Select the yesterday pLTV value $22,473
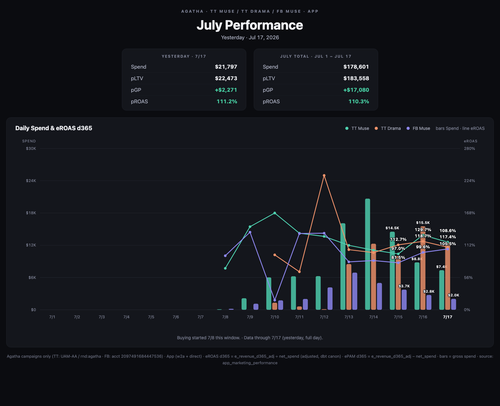This screenshot has width=500, height=406. pos(226,78)
